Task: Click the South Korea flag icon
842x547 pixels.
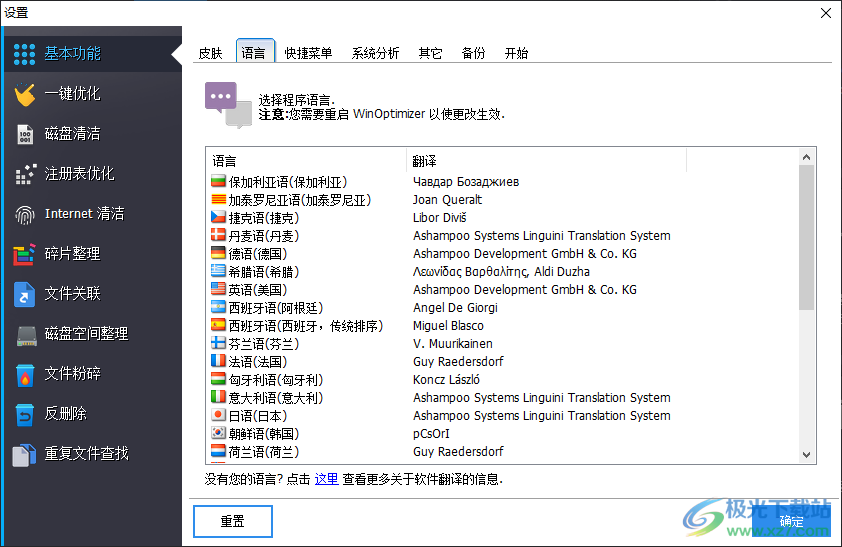Action: point(218,433)
